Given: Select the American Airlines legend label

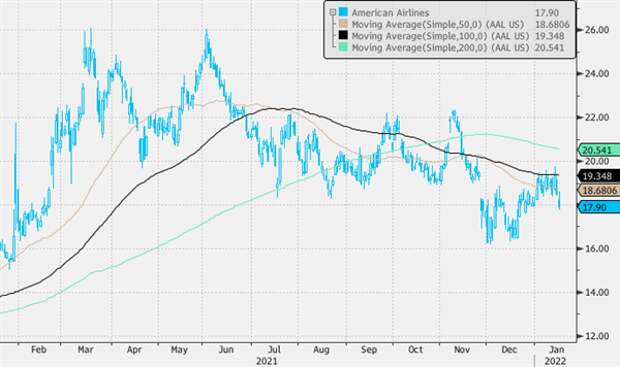Looking at the screenshot, I should 390,13.
